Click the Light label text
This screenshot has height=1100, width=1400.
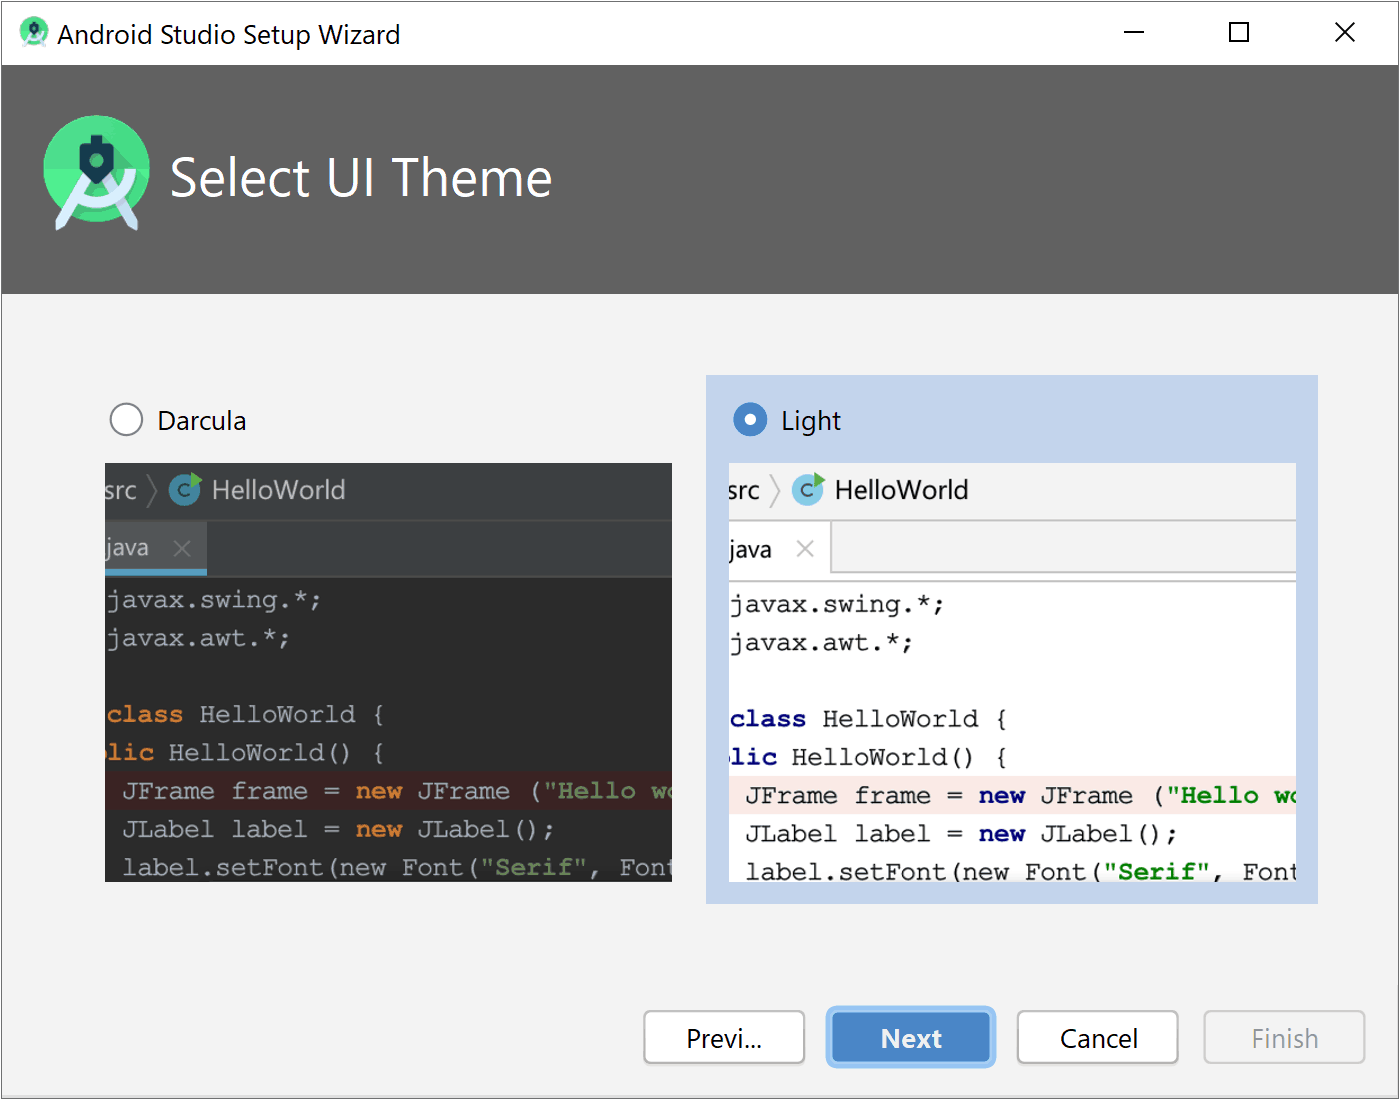811,421
